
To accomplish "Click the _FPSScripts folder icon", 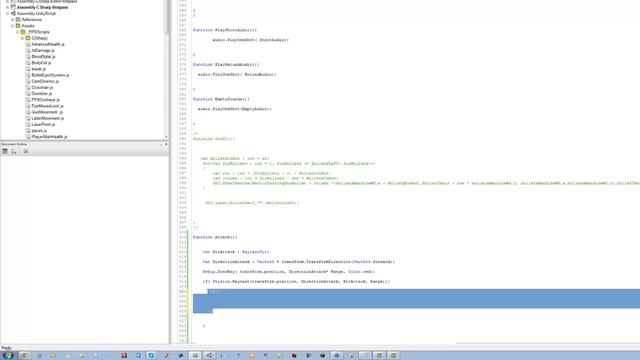I will pyautogui.click(x=23, y=32).
